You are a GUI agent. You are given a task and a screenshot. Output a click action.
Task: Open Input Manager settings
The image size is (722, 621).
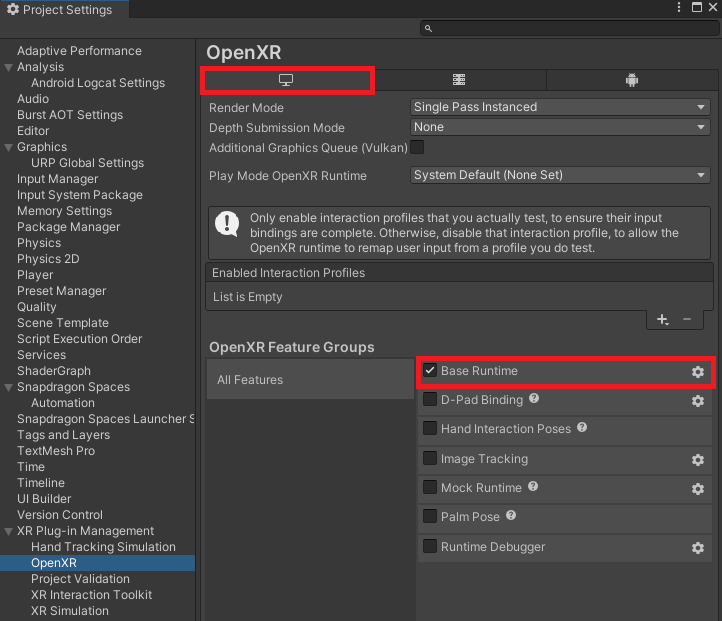58,179
